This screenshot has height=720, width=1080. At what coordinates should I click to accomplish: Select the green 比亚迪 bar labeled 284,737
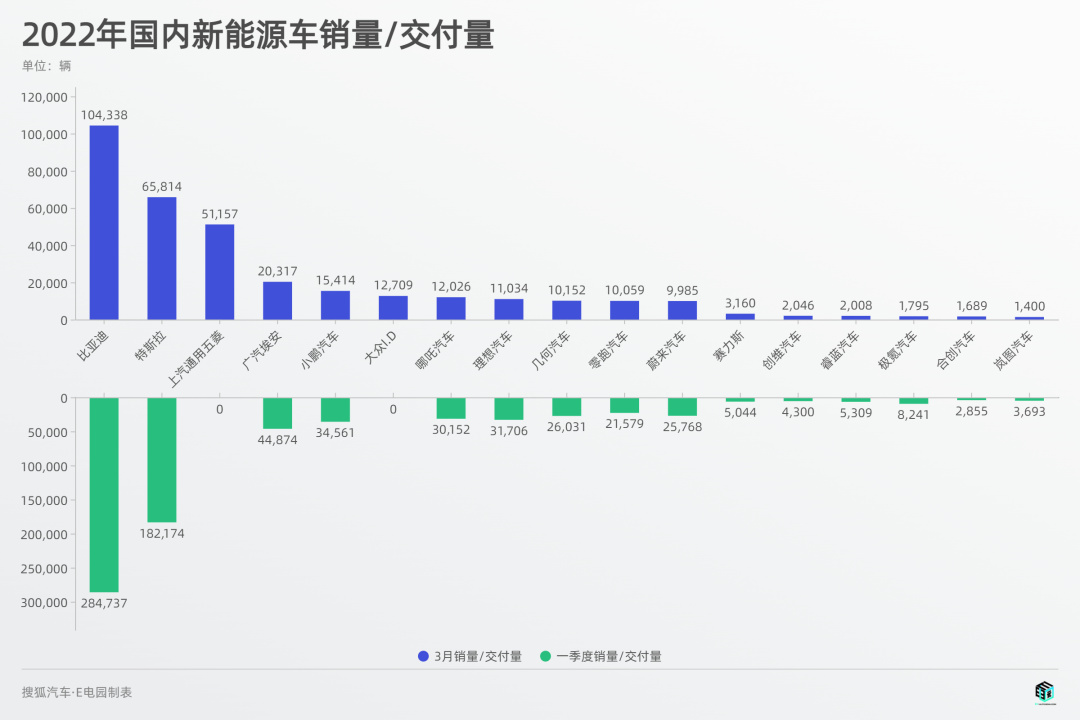(x=104, y=495)
